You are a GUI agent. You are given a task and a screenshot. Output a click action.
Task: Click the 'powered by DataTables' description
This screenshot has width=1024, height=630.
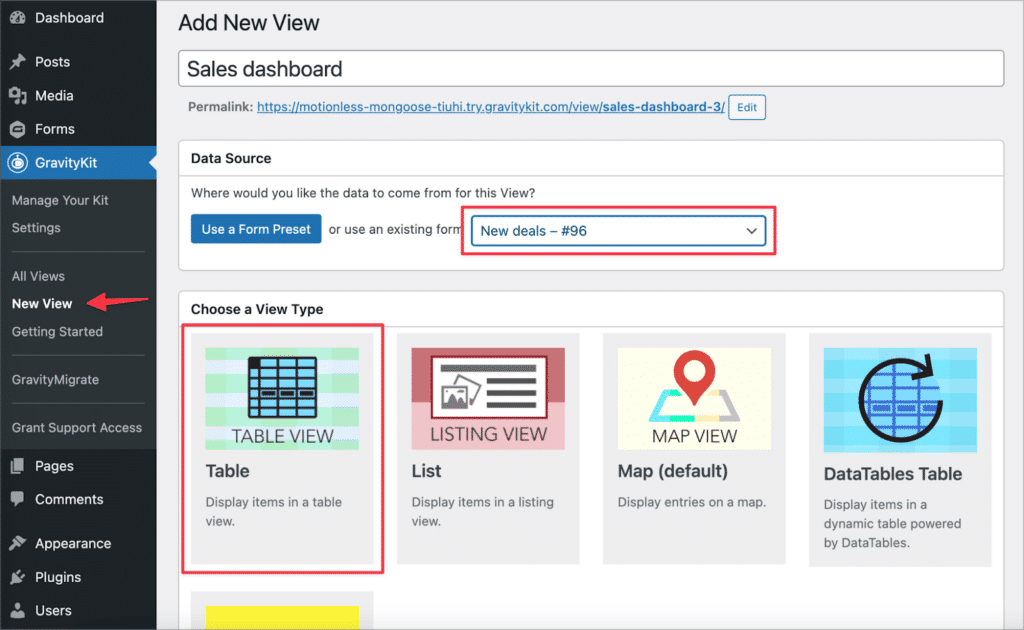pos(893,524)
